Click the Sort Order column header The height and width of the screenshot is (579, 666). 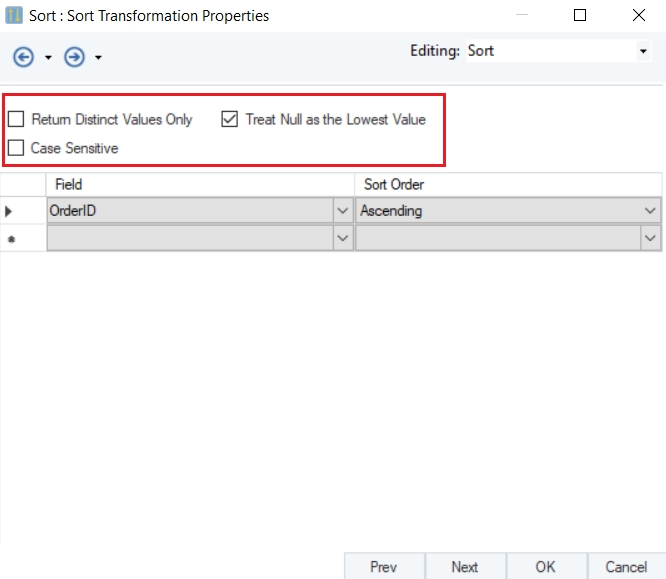(x=508, y=185)
